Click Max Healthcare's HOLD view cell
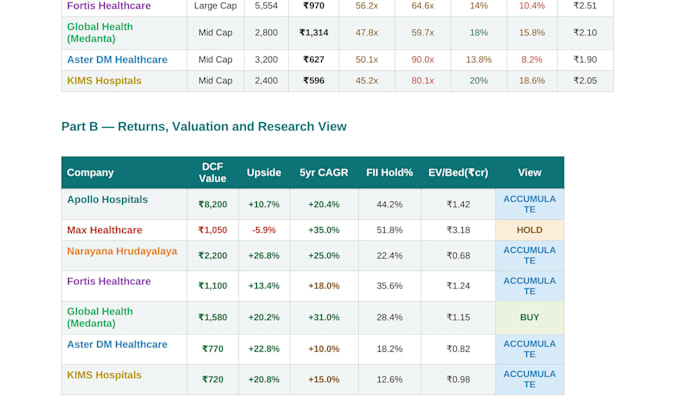This screenshot has width=680, height=409. (530, 230)
